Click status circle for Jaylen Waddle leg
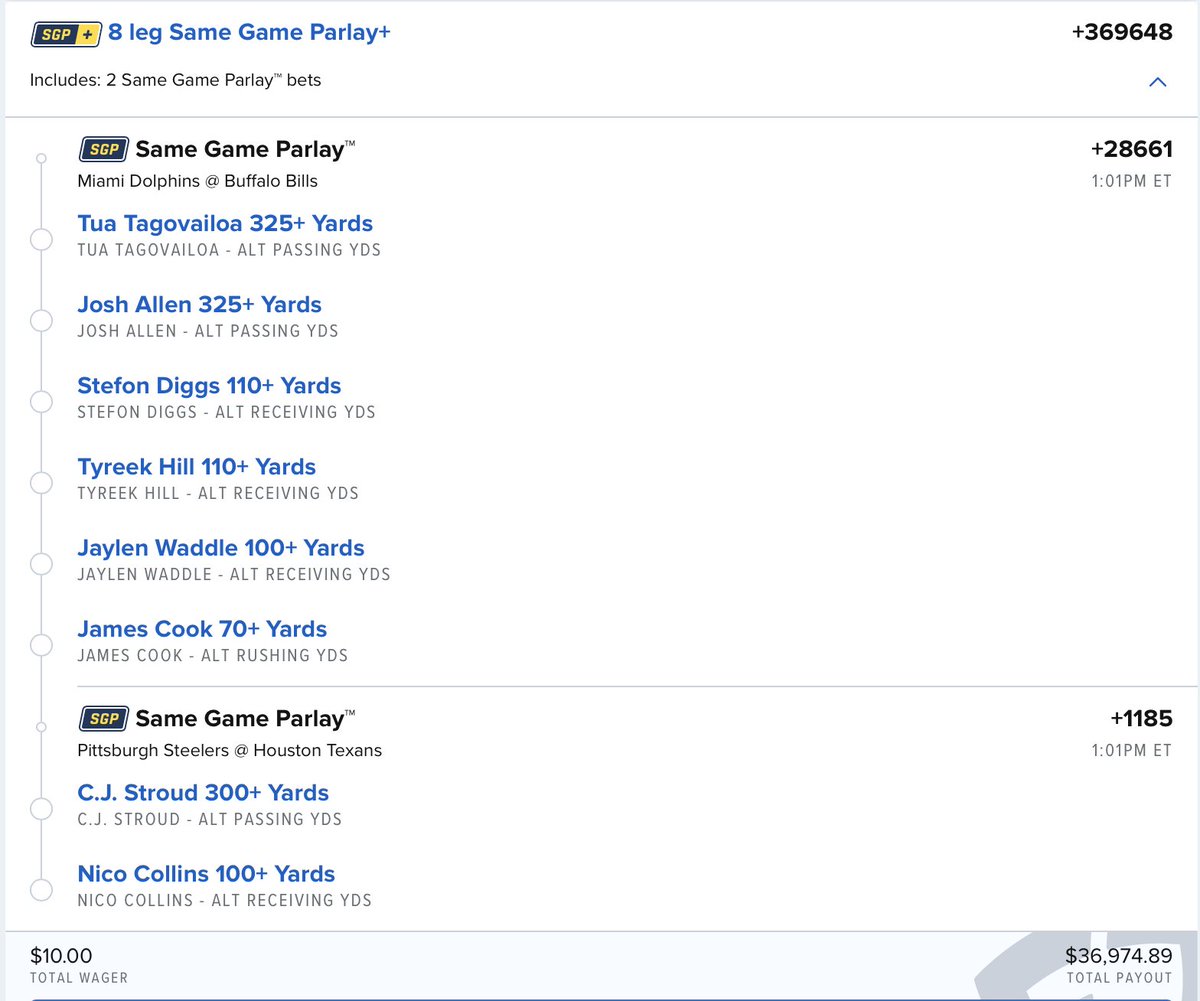 click(41, 564)
